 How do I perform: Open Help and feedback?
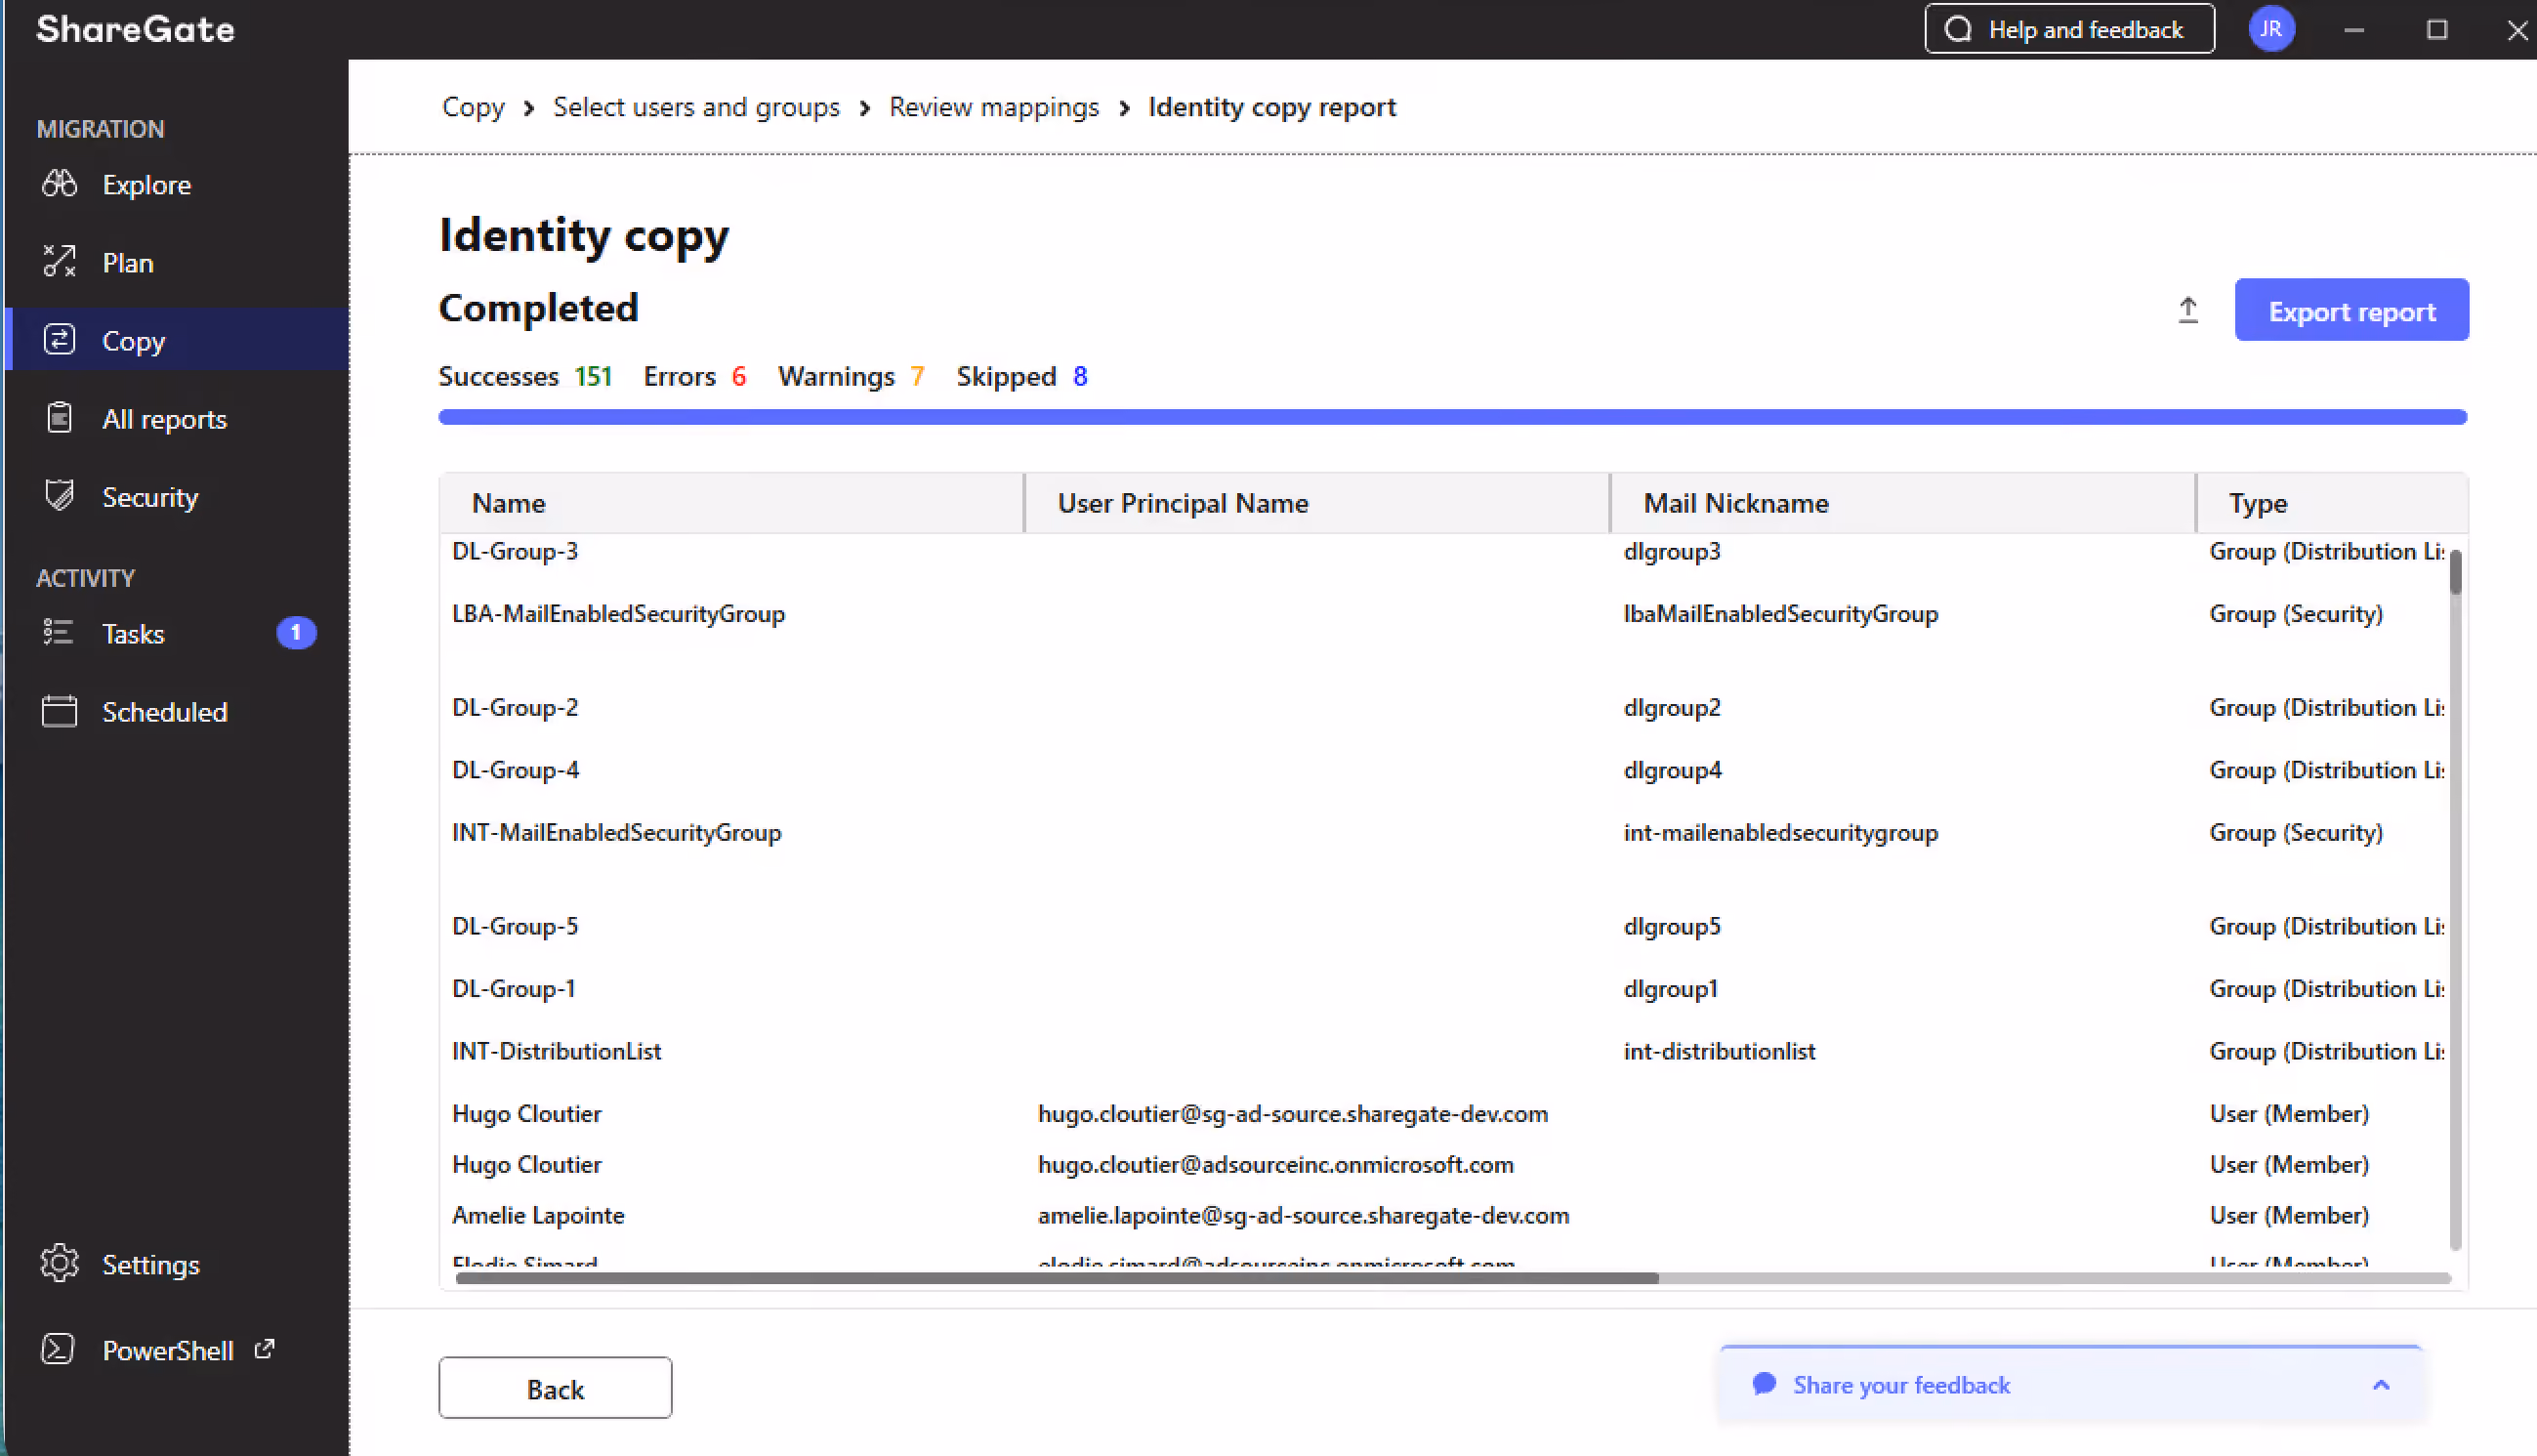tap(2070, 29)
